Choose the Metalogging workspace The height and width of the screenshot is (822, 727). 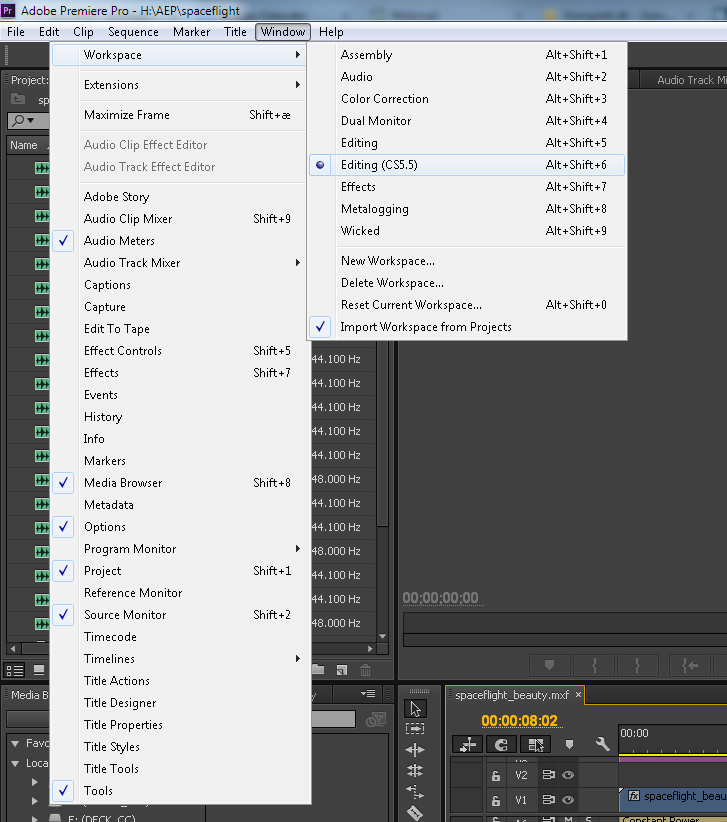[x=466, y=209]
